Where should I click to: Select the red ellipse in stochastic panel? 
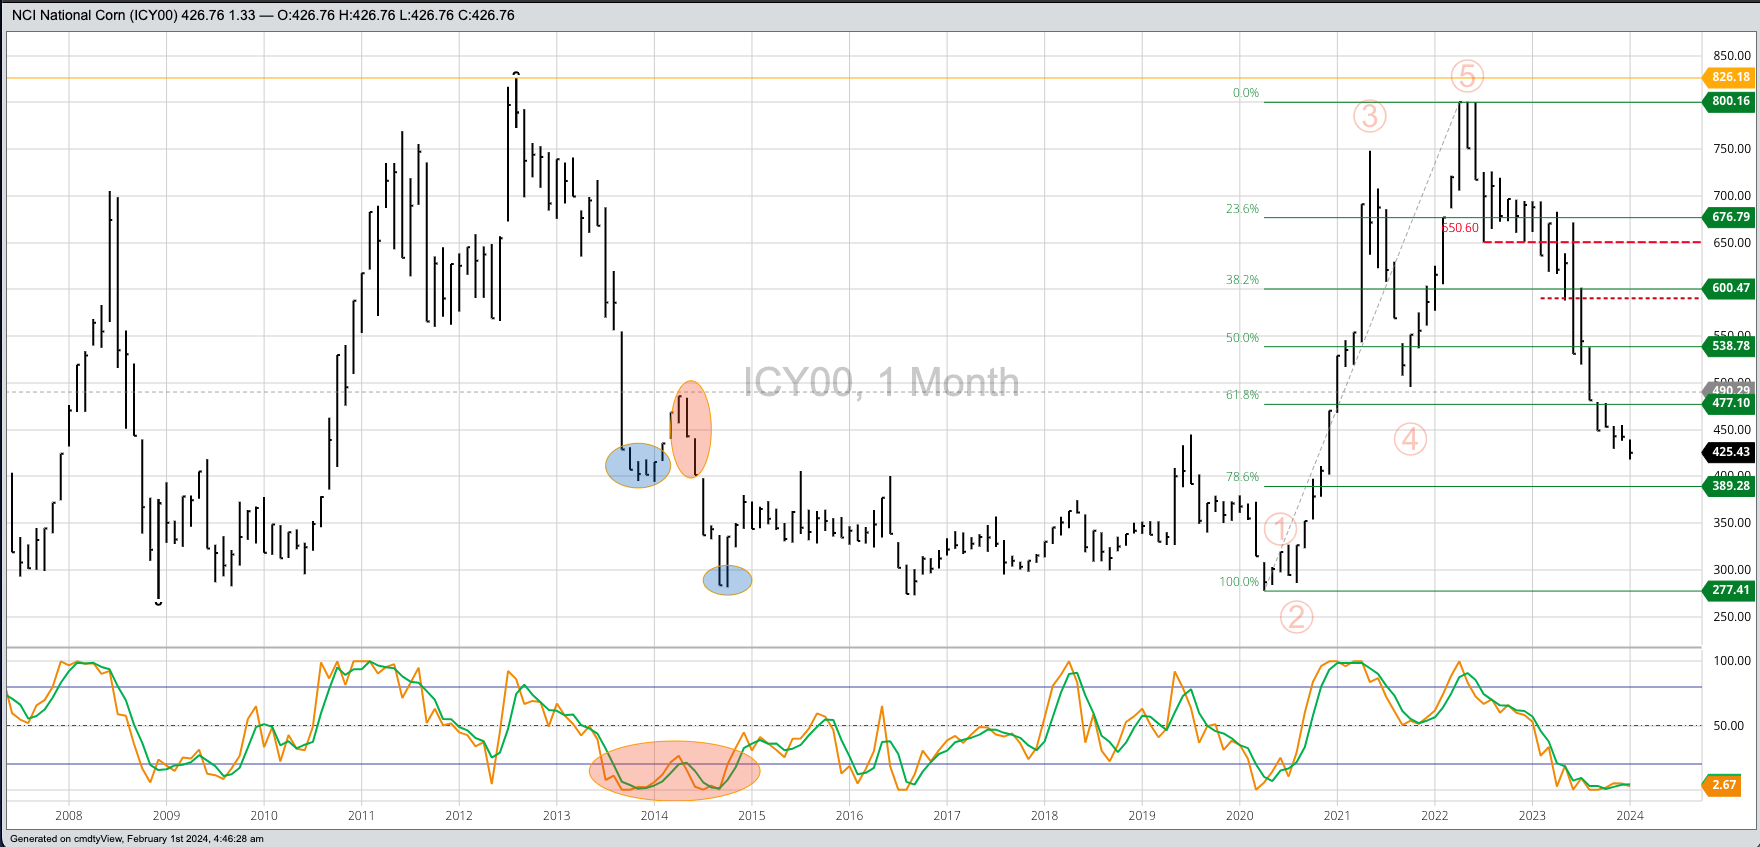(x=674, y=771)
